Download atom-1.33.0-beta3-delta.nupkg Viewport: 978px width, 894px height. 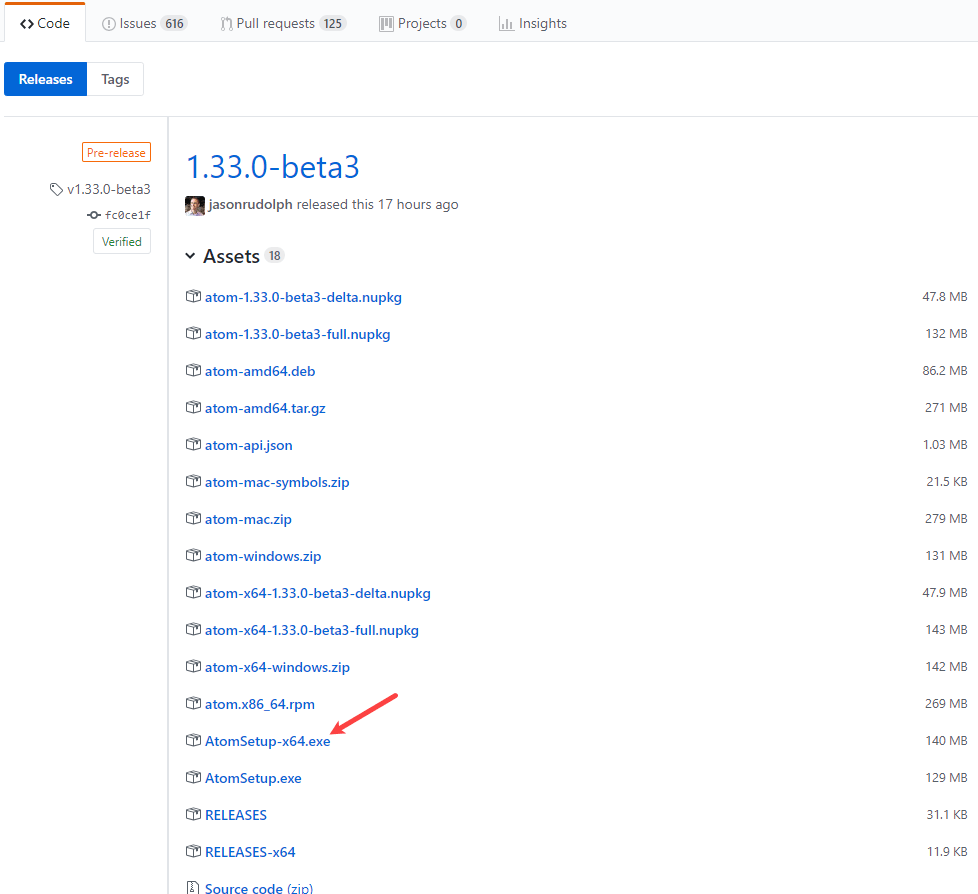tap(303, 297)
